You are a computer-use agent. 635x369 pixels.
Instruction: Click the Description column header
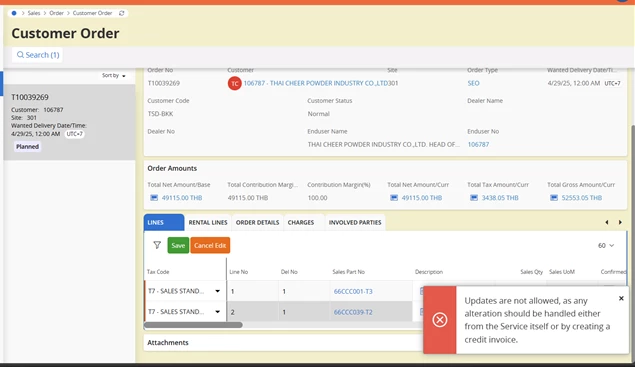click(429, 272)
